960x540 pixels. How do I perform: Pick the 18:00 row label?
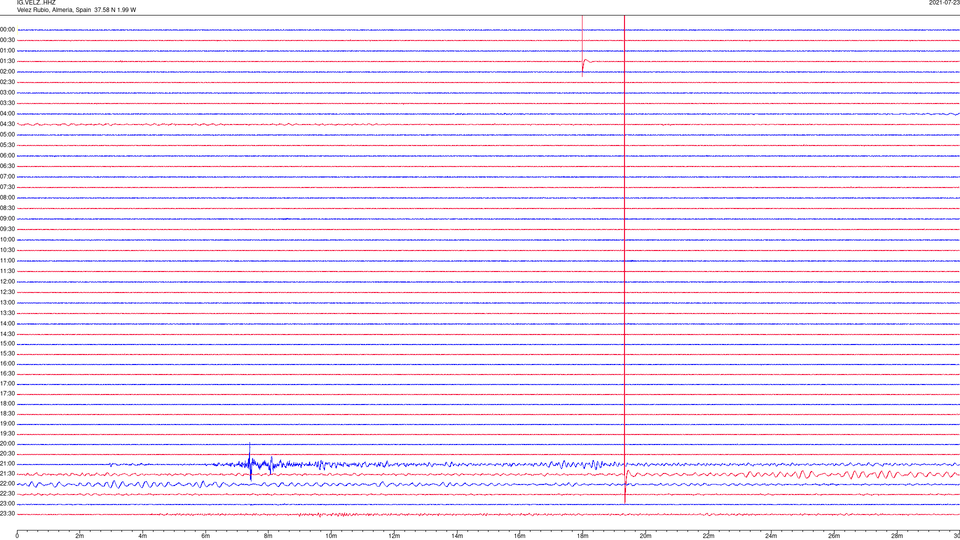click(7, 403)
